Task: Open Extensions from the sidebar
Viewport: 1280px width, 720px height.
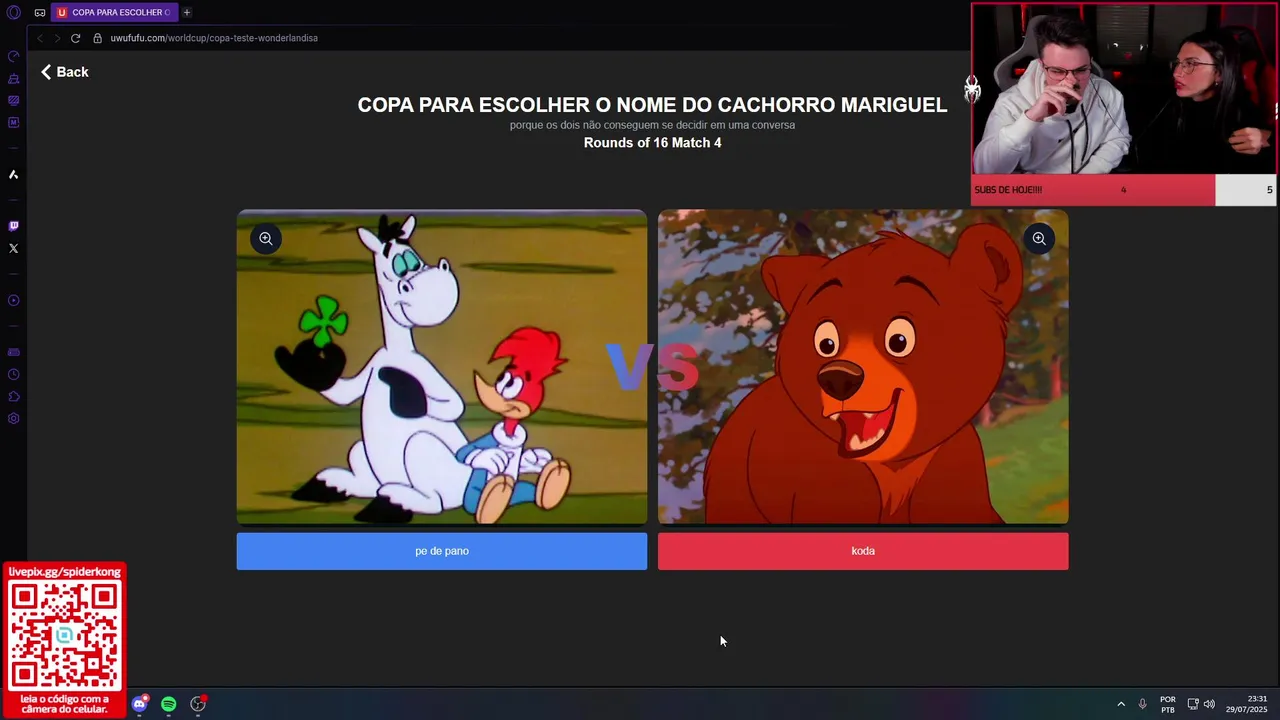Action: pyautogui.click(x=13, y=396)
